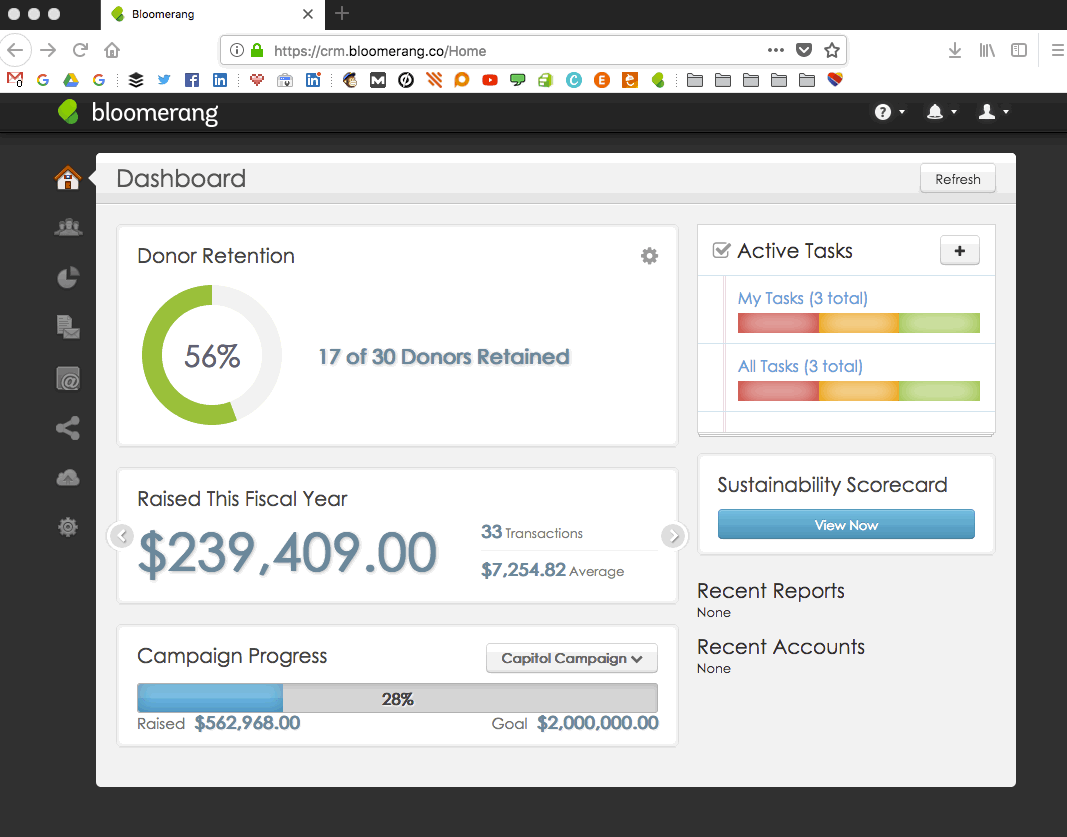This screenshot has width=1067, height=837.
Task: Click the Refresh button
Action: click(x=957, y=179)
